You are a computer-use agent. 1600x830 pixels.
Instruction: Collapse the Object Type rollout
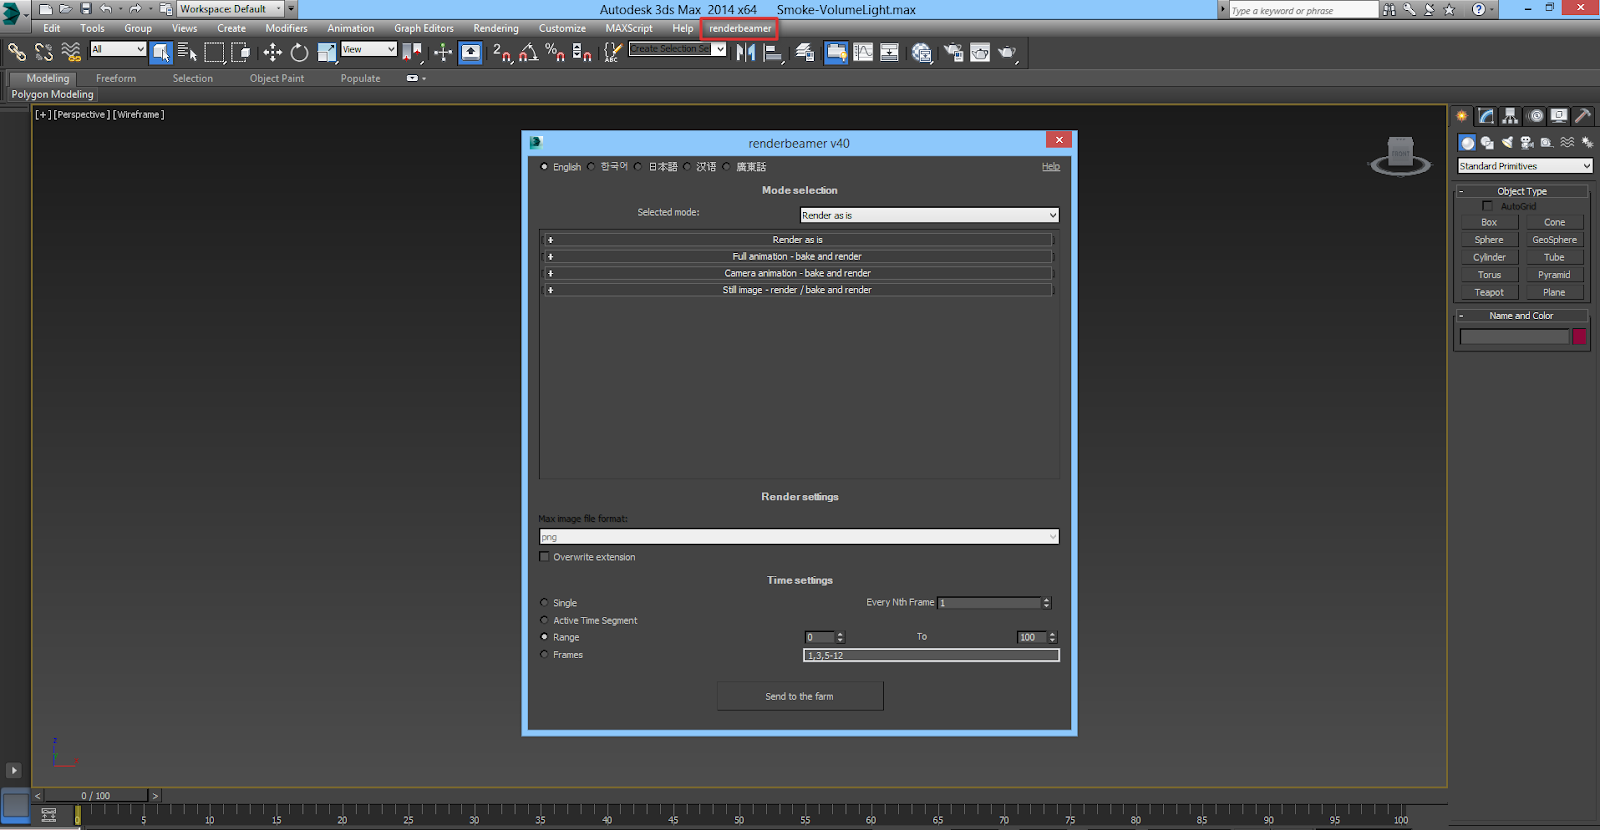[x=1522, y=191]
